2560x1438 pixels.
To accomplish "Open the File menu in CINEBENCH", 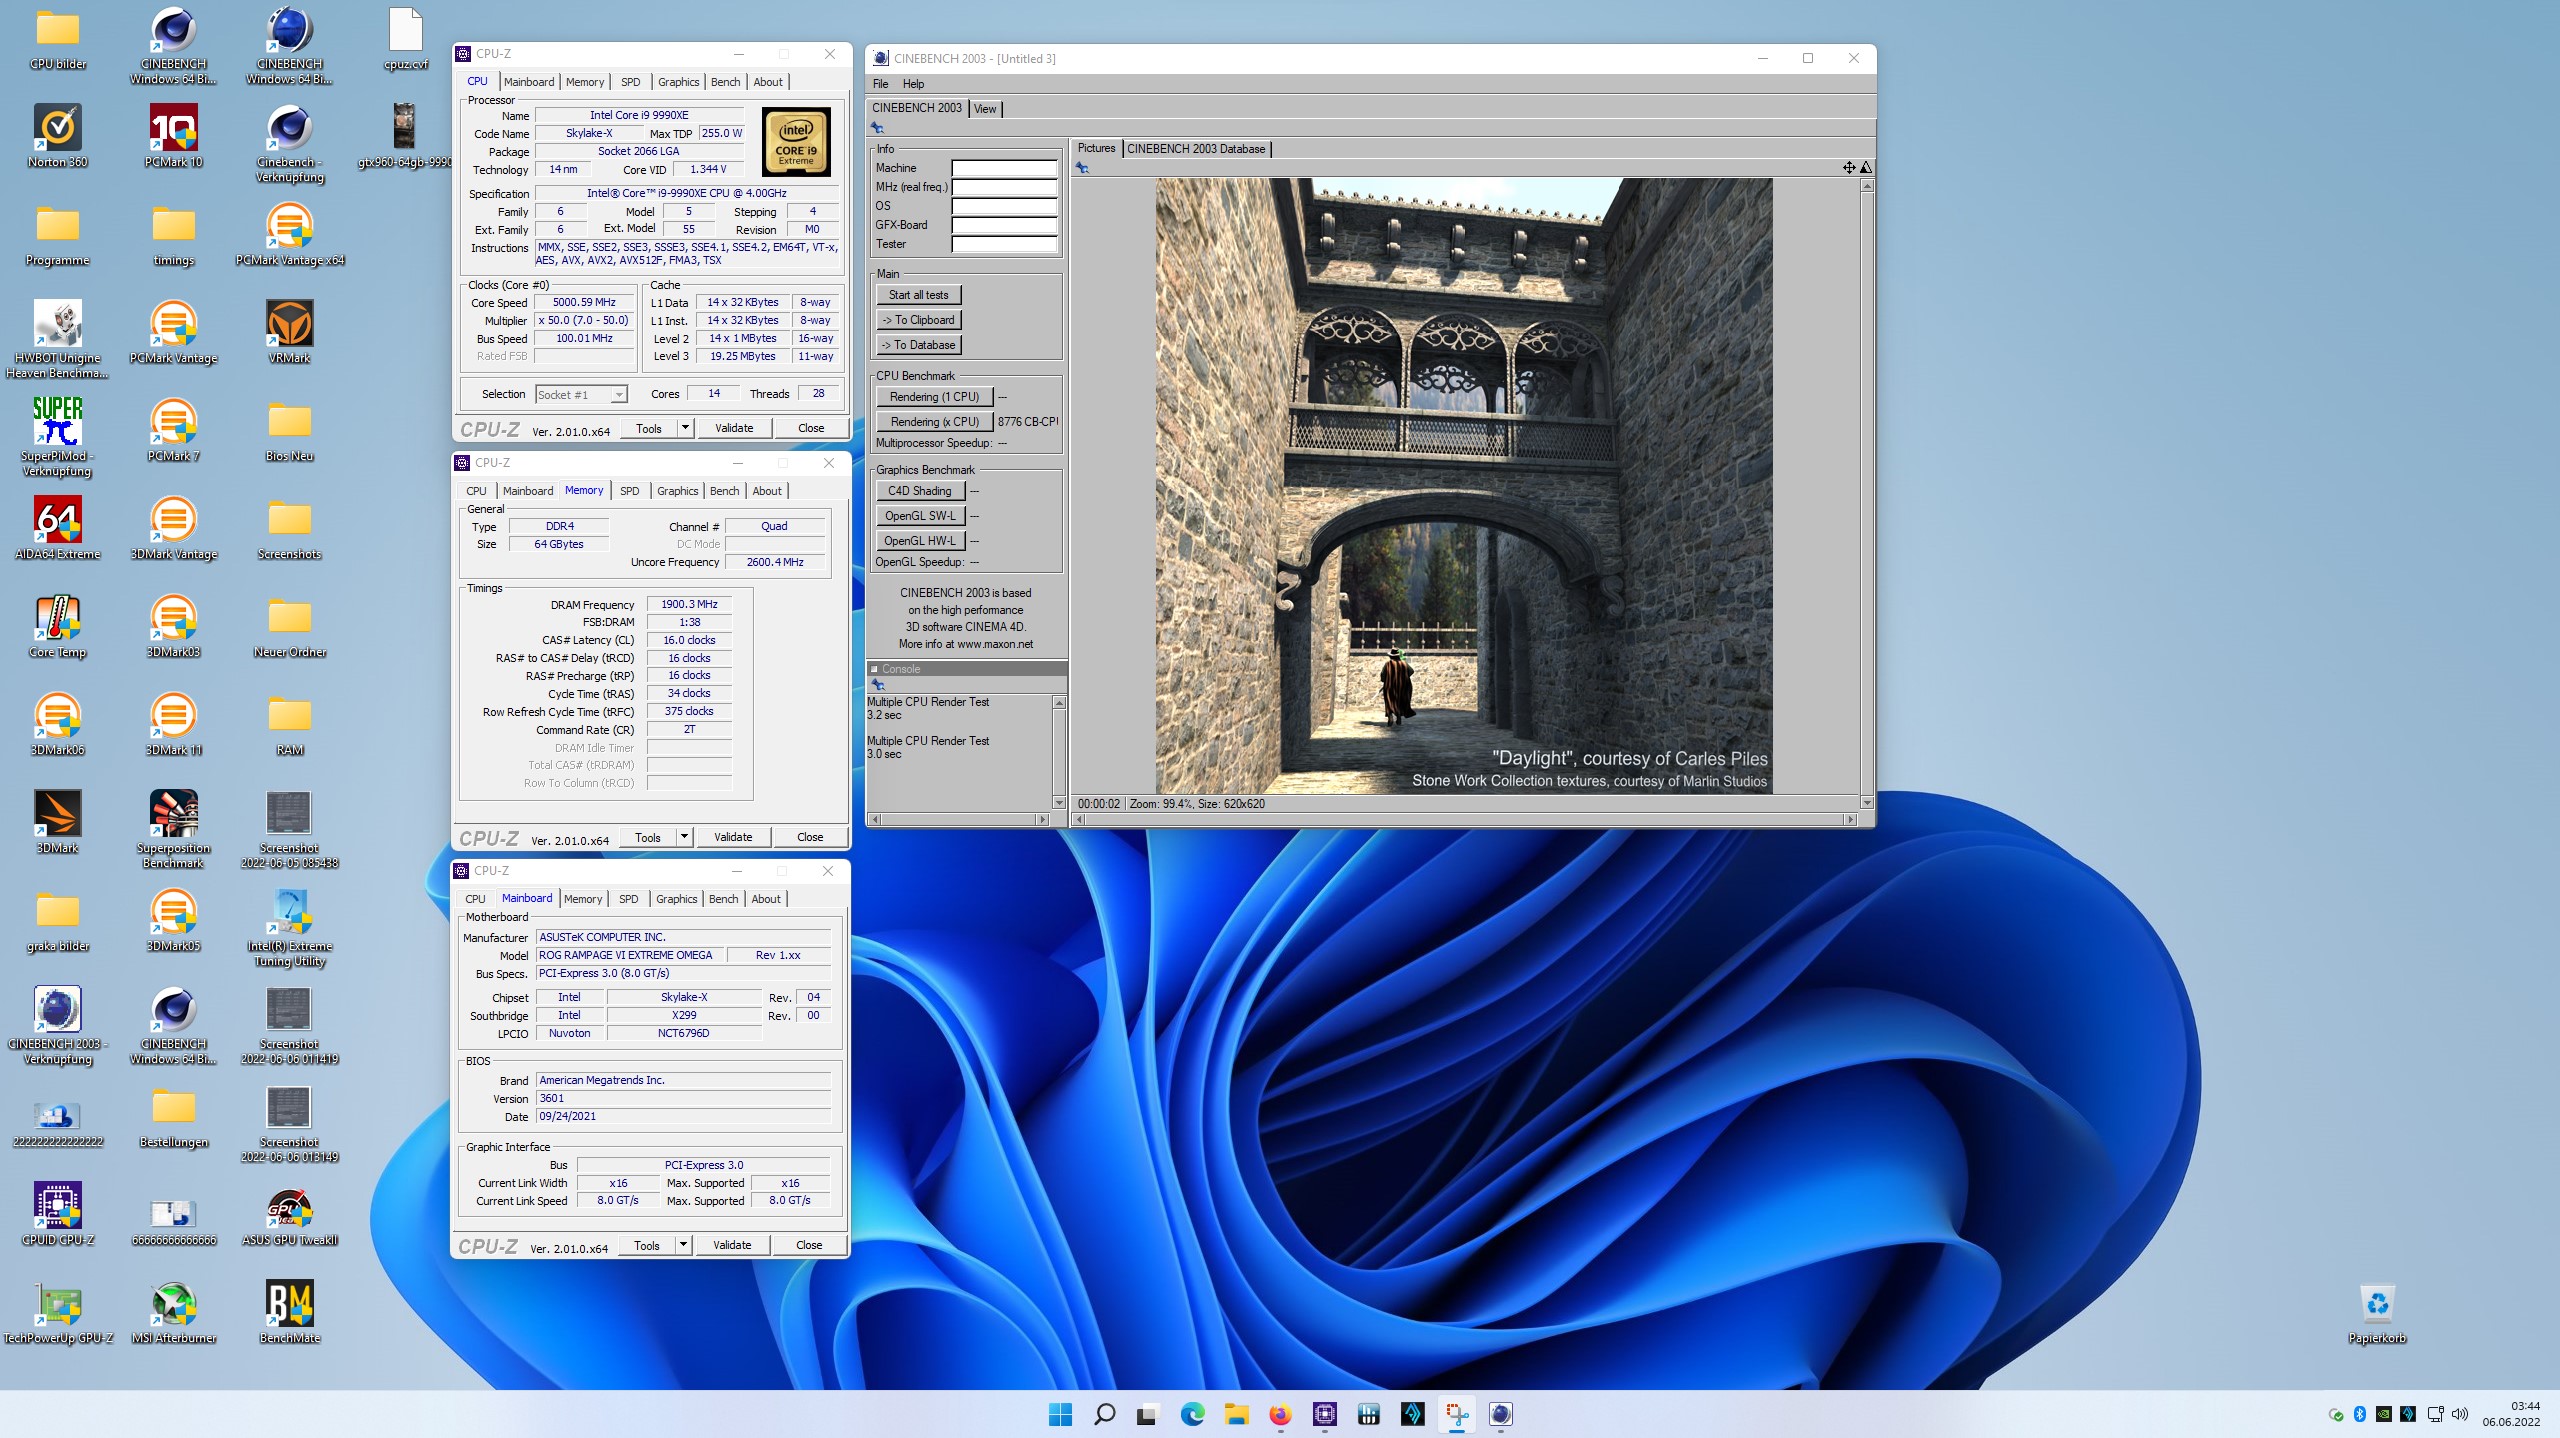I will [880, 84].
